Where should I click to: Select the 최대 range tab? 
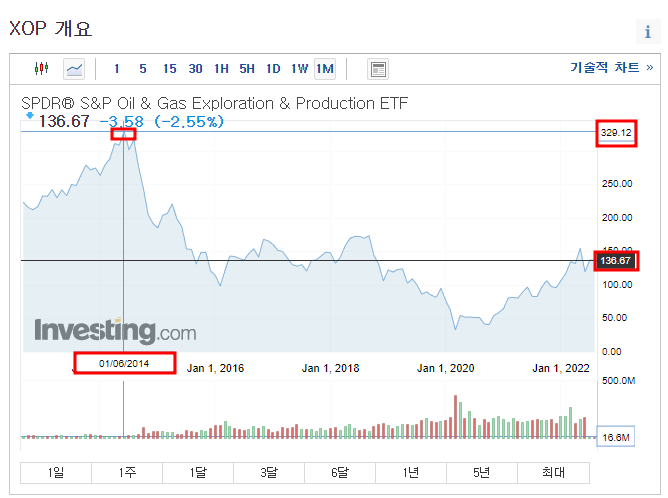[553, 472]
